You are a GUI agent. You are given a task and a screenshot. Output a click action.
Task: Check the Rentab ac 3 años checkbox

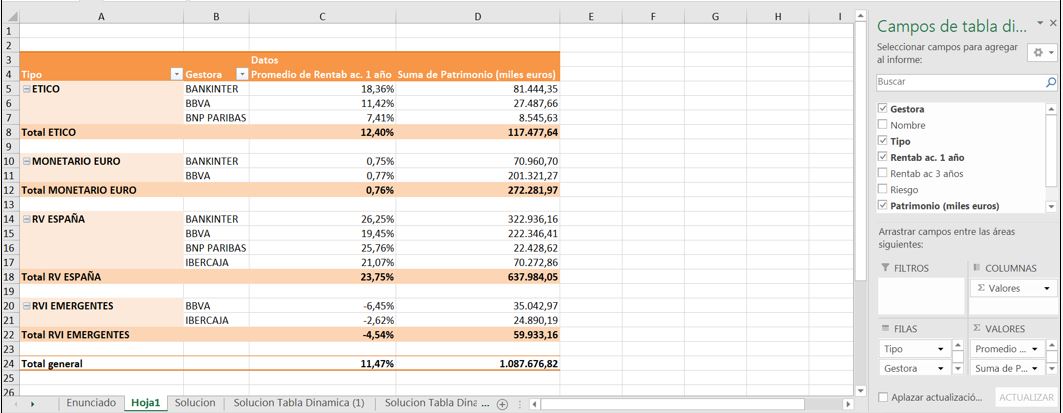882,174
